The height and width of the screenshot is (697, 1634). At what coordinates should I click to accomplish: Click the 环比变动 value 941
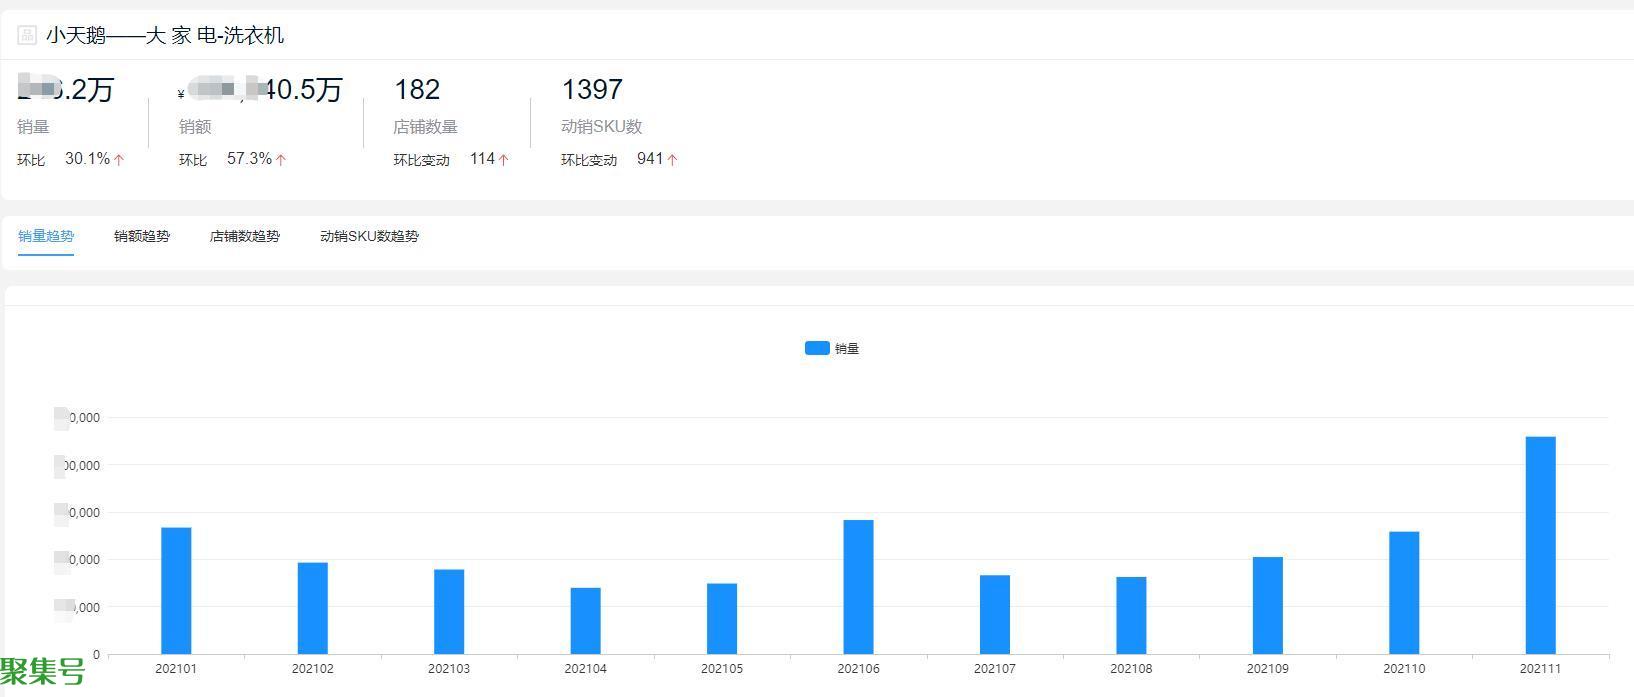[x=650, y=159]
